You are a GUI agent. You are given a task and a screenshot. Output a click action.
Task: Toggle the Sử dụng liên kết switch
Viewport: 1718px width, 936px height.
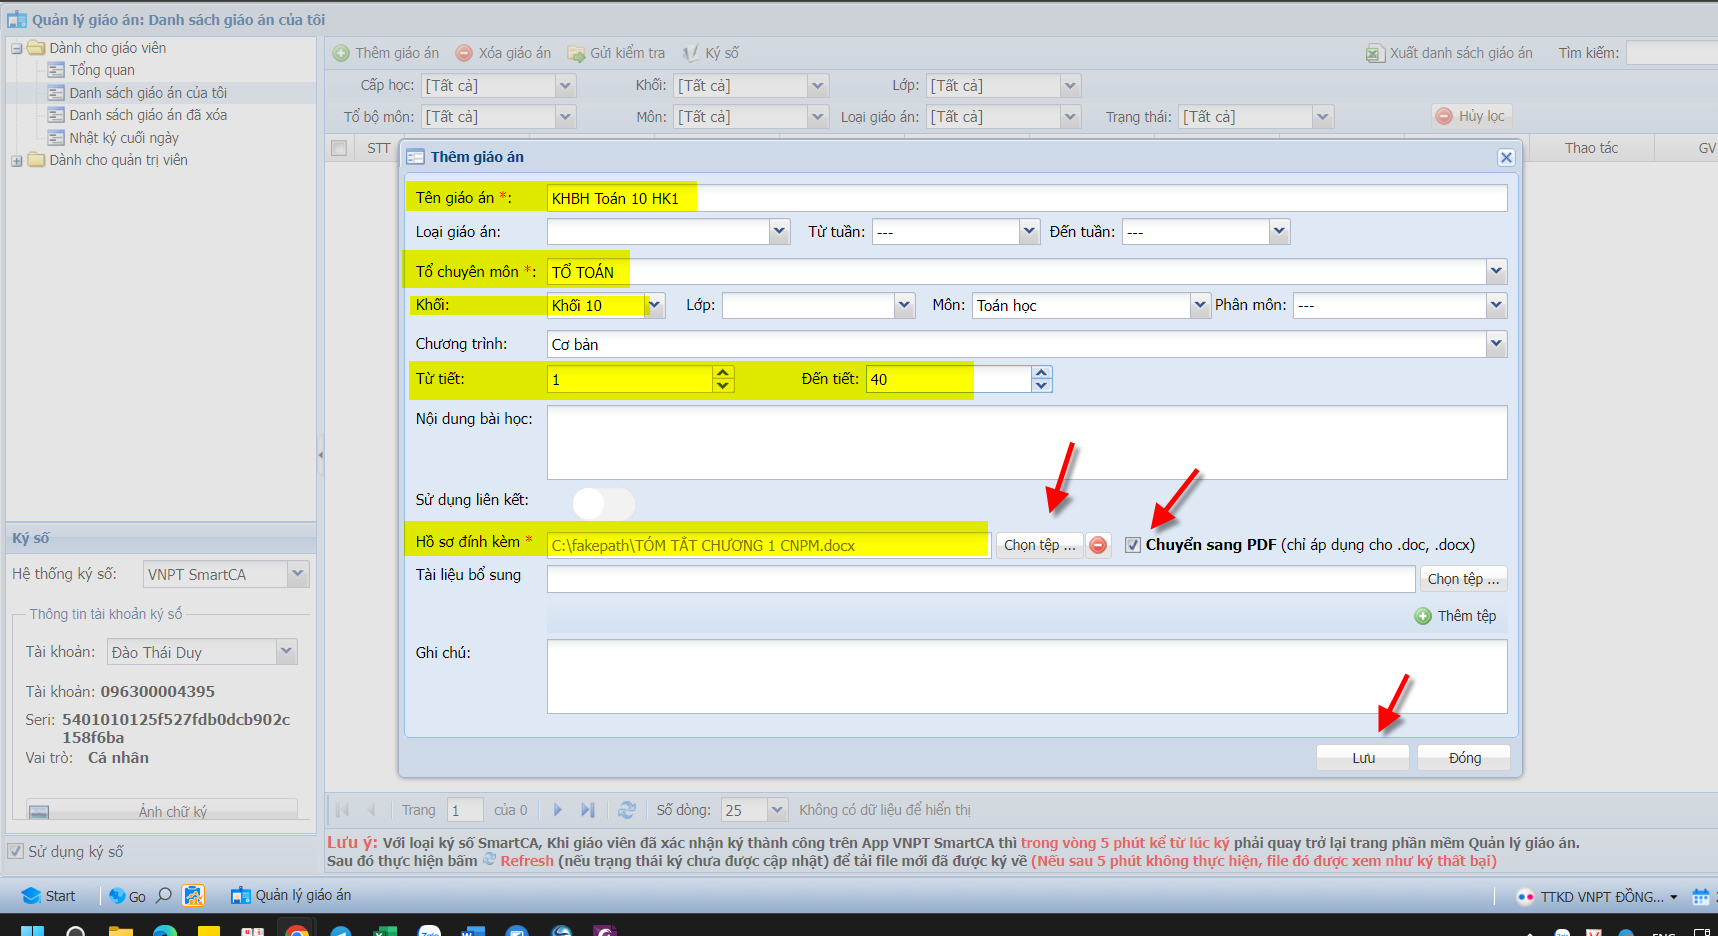[603, 503]
